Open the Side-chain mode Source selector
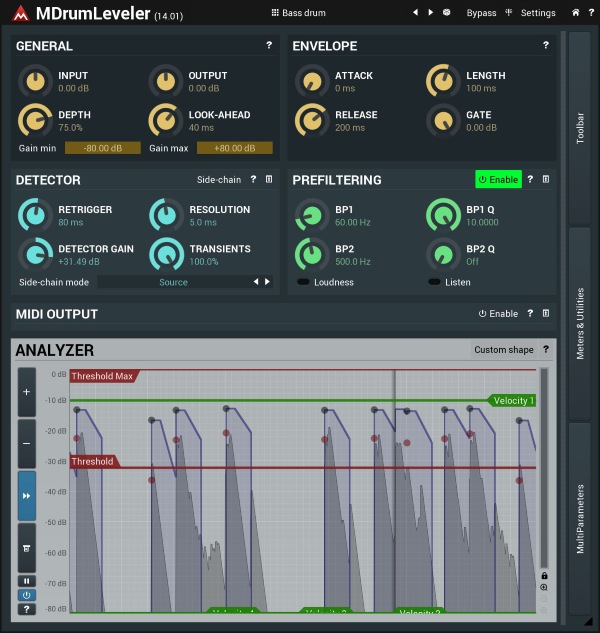 [x=173, y=282]
